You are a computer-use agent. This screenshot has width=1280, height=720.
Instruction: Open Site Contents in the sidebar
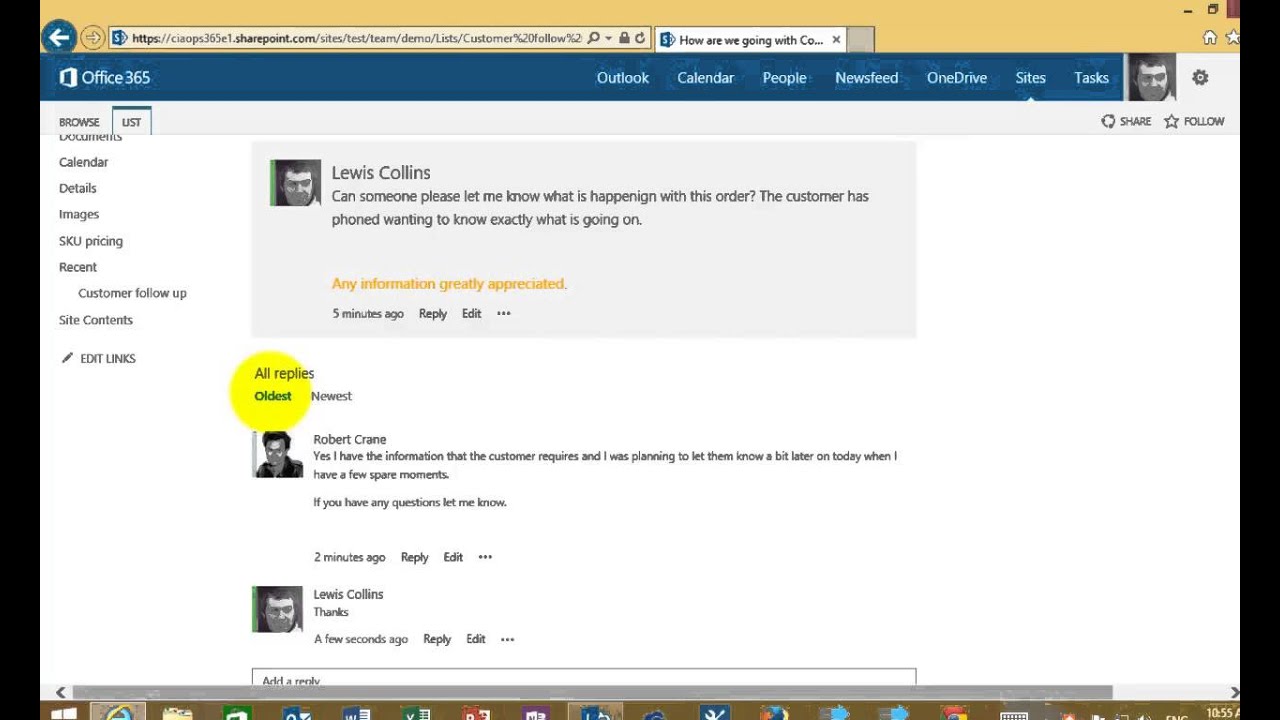96,320
